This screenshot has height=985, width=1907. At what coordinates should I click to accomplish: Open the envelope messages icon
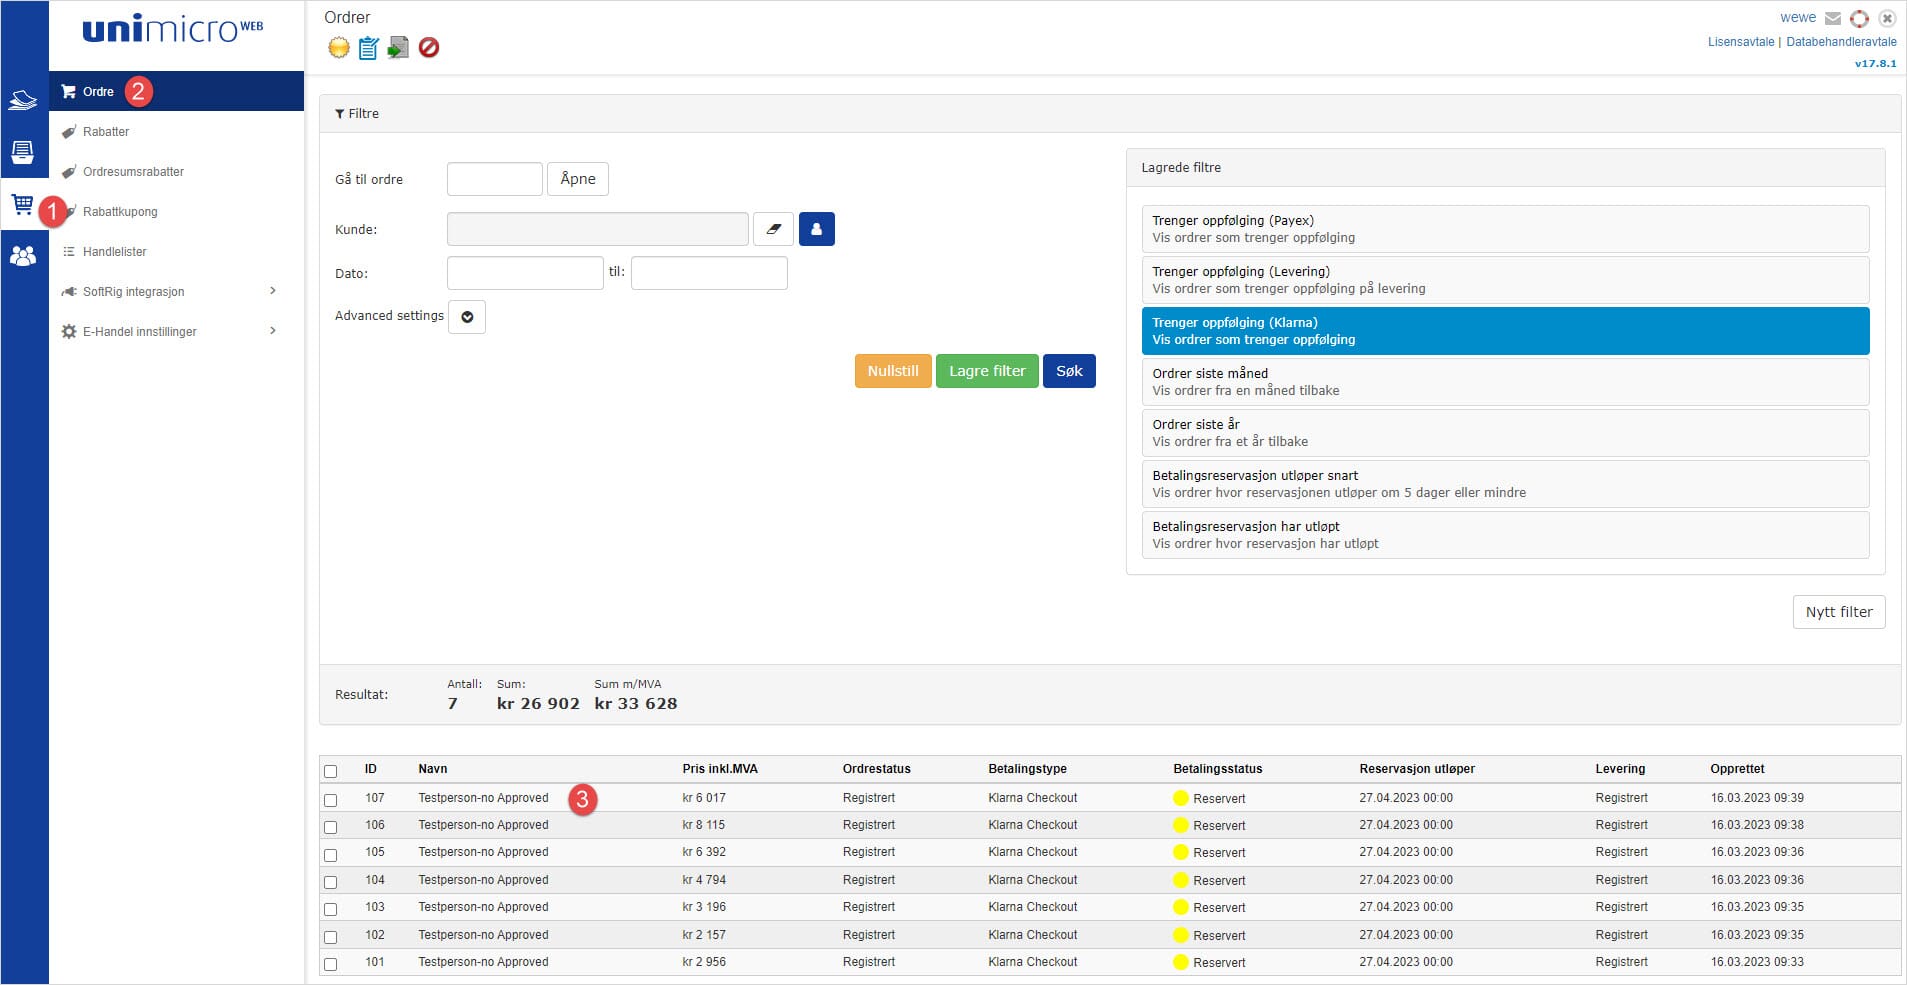coord(1833,18)
